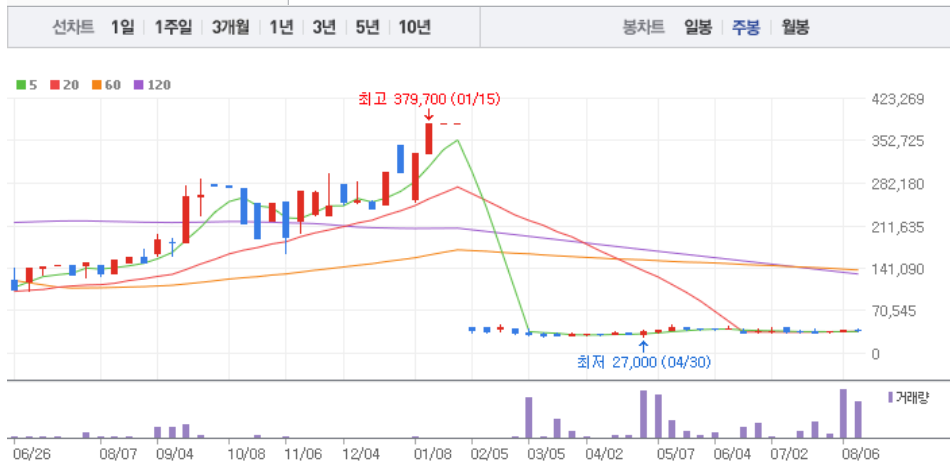Screen dimensions: 950x469
Task: Click the 03/05 date axis label
Action: click(x=544, y=453)
